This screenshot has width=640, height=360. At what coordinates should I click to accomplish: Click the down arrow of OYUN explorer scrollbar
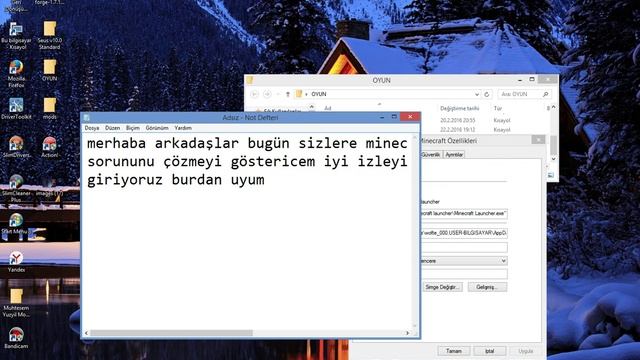coord(553,159)
